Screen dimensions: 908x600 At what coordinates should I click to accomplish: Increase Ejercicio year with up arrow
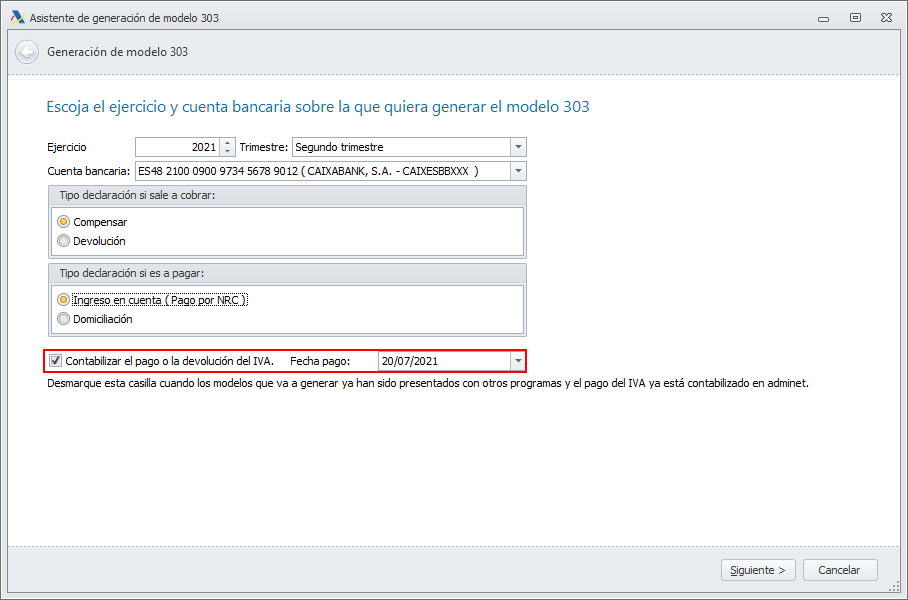point(228,143)
